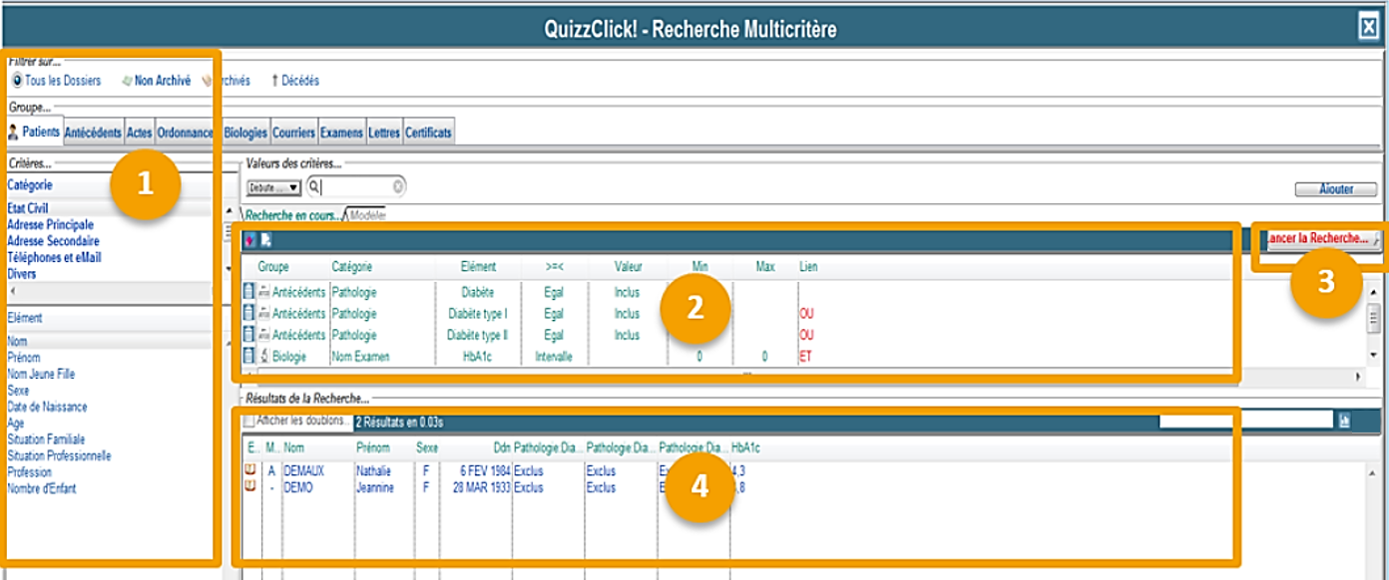This screenshot has width=1389, height=580.
Task: Enable the 'Afficher les doublons' checkbox
Action: (249, 421)
